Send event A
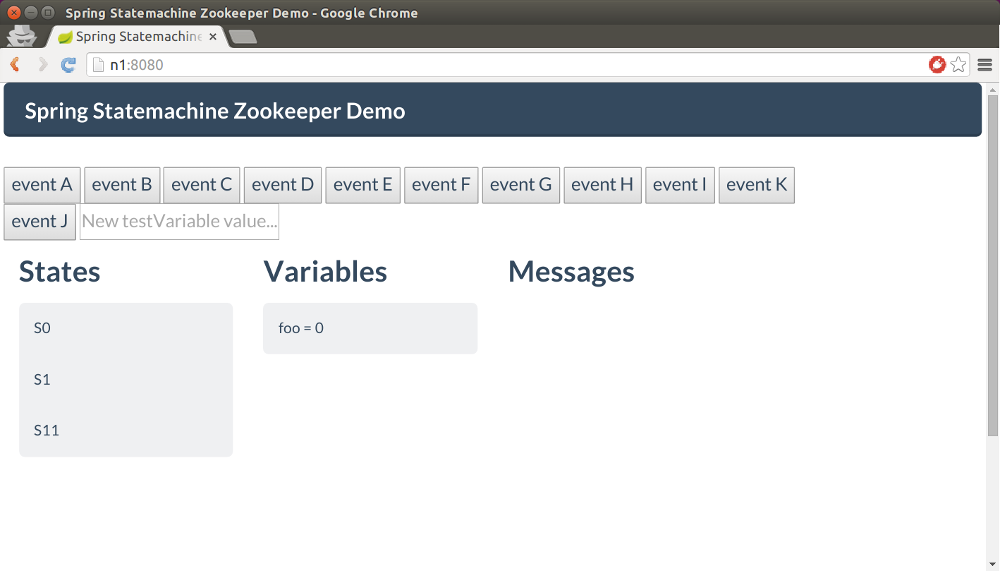This screenshot has height=571, width=1000. pos(42,185)
